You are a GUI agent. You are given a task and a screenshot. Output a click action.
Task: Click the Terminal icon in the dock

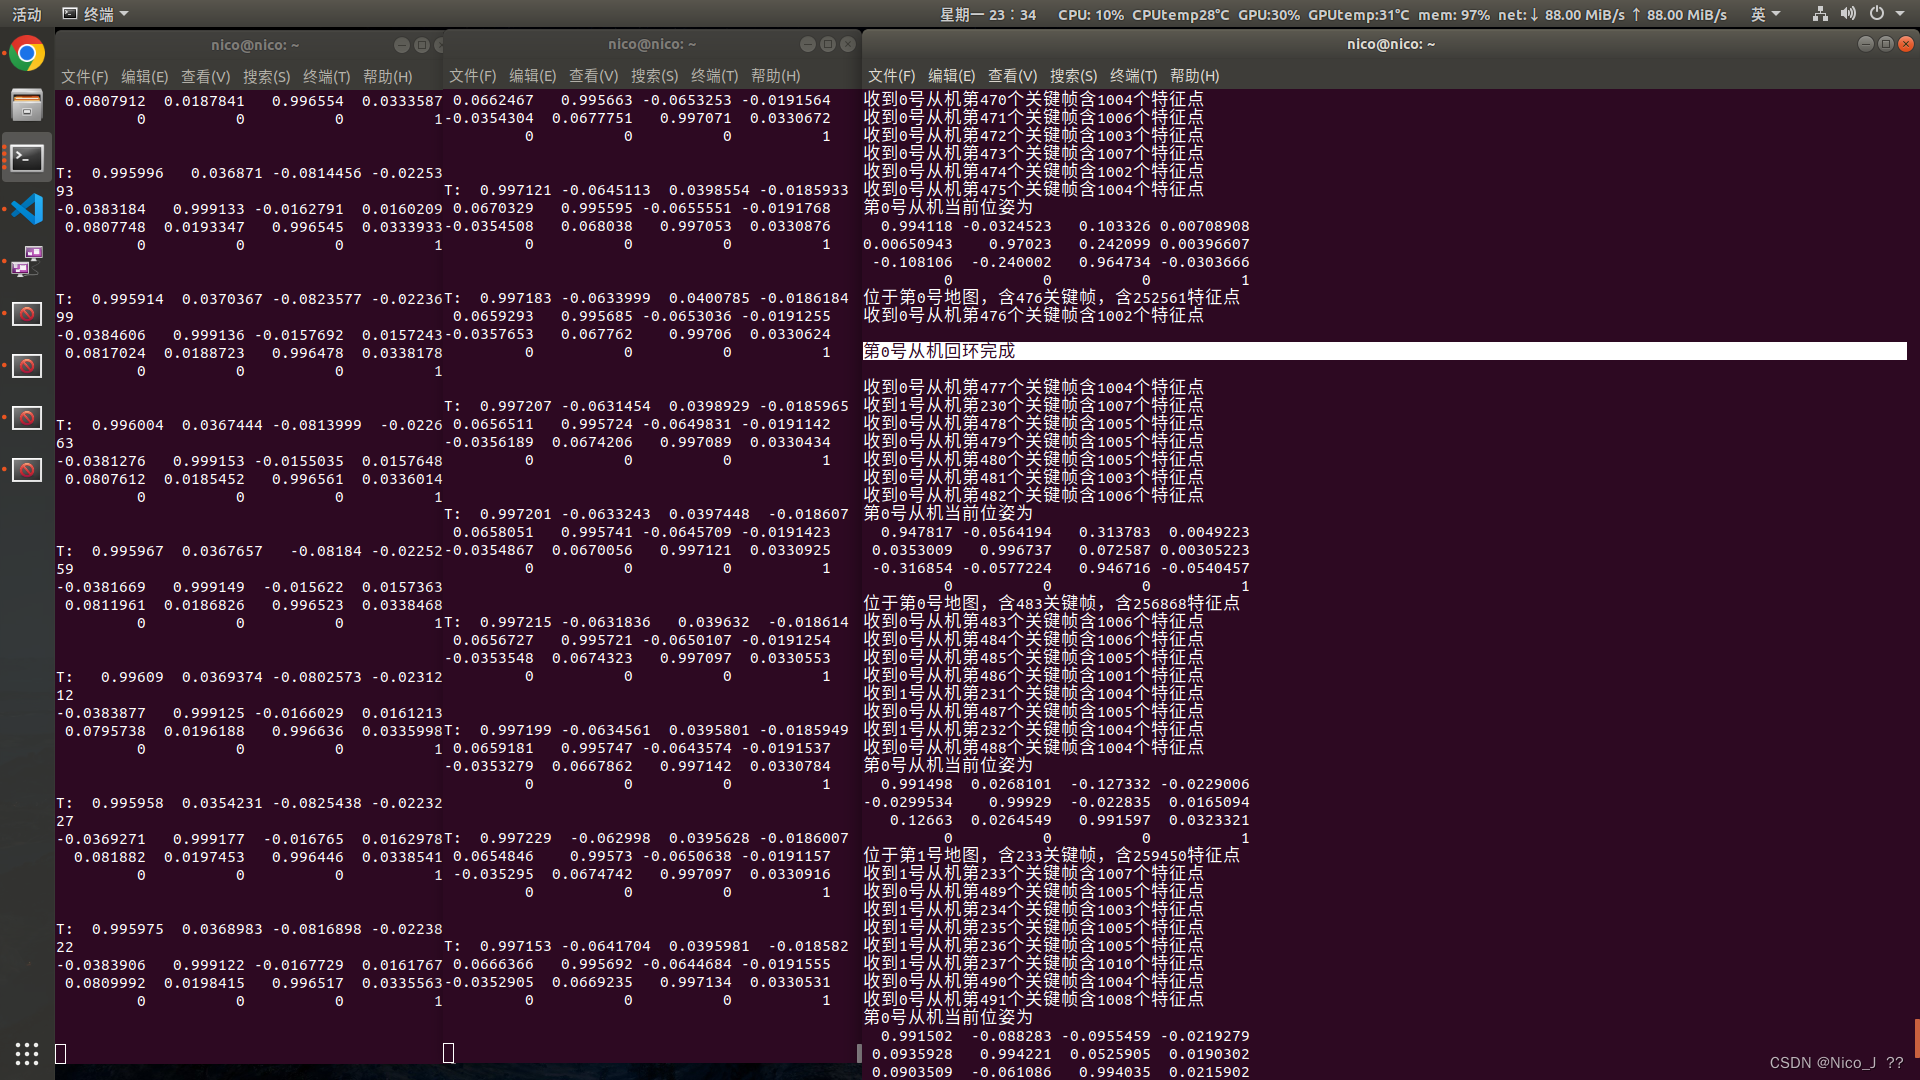coord(27,157)
